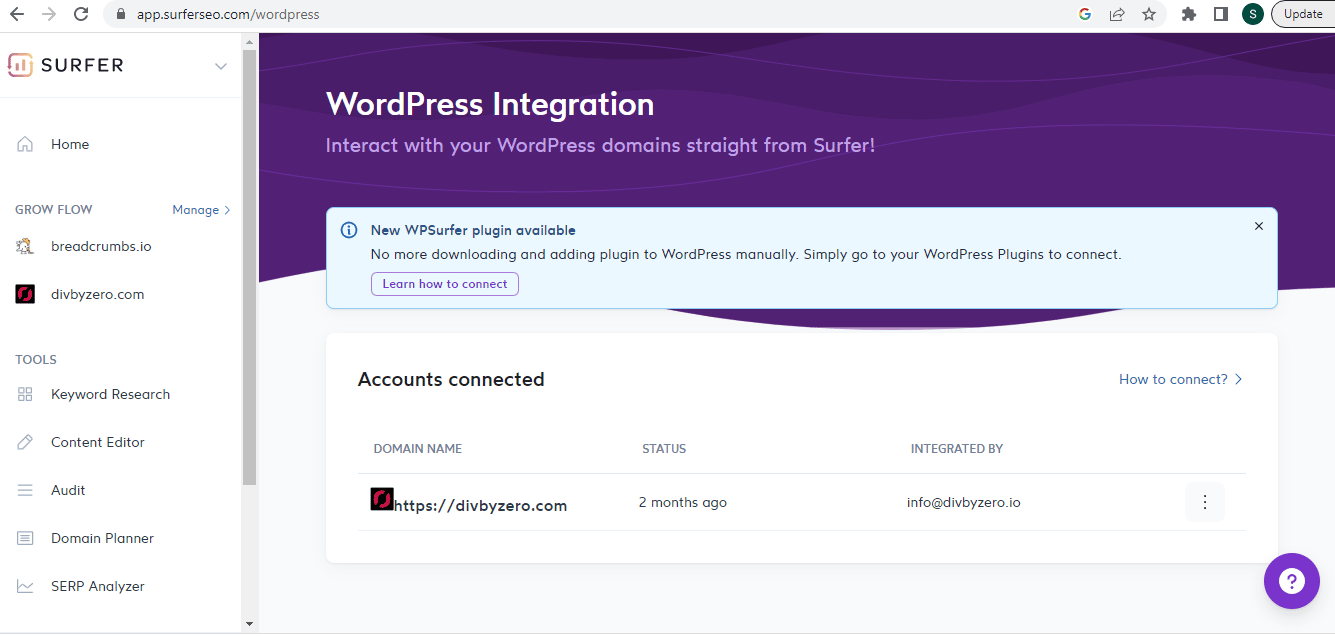
Task: Open the How to connect? link
Action: coord(1181,379)
